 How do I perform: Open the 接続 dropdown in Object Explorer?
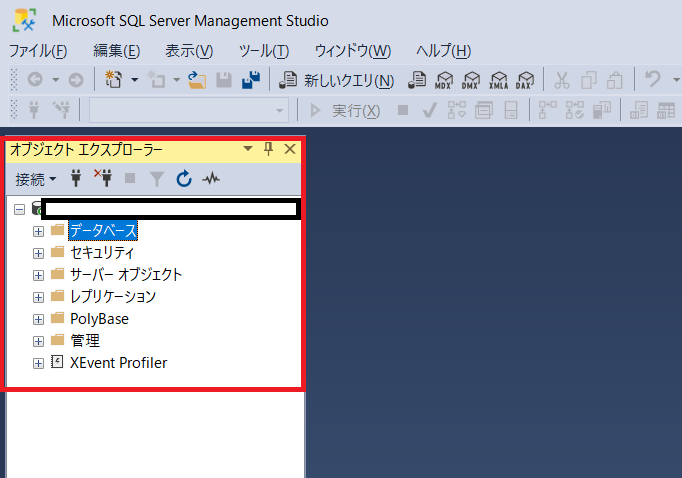coord(36,179)
